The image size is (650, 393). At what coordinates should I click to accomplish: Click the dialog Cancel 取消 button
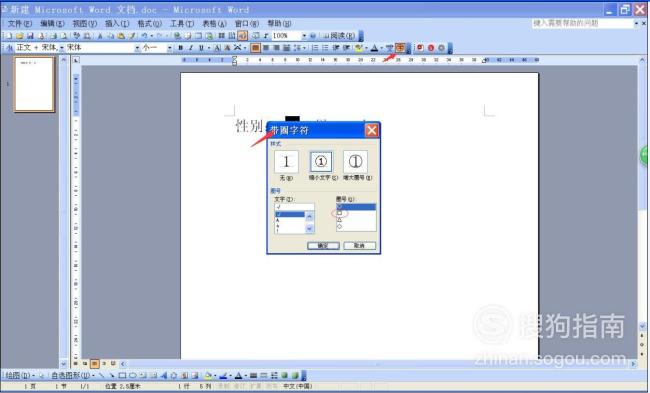(x=359, y=246)
